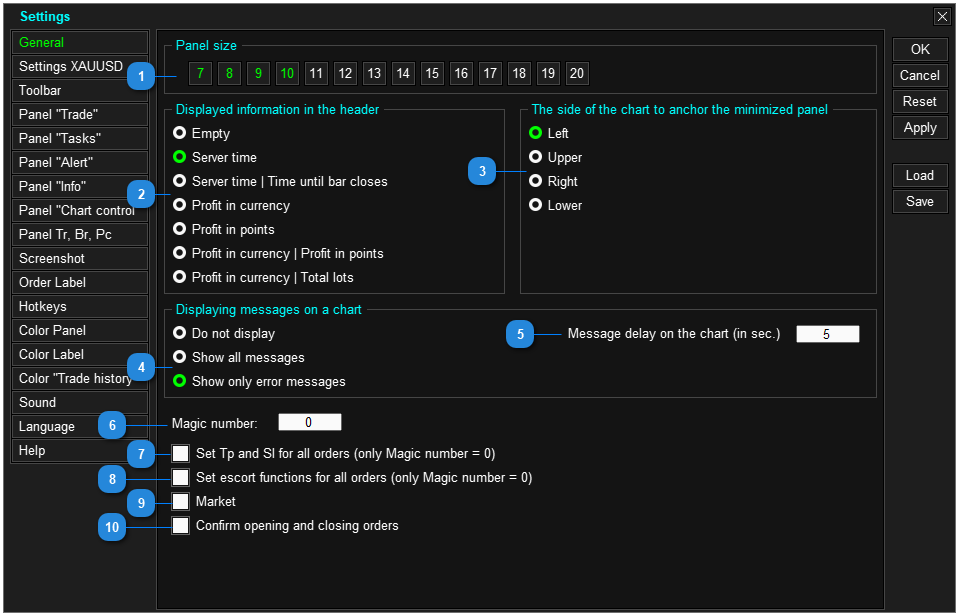The image size is (959, 616).
Task: Set panel size to 20
Action: (x=577, y=73)
